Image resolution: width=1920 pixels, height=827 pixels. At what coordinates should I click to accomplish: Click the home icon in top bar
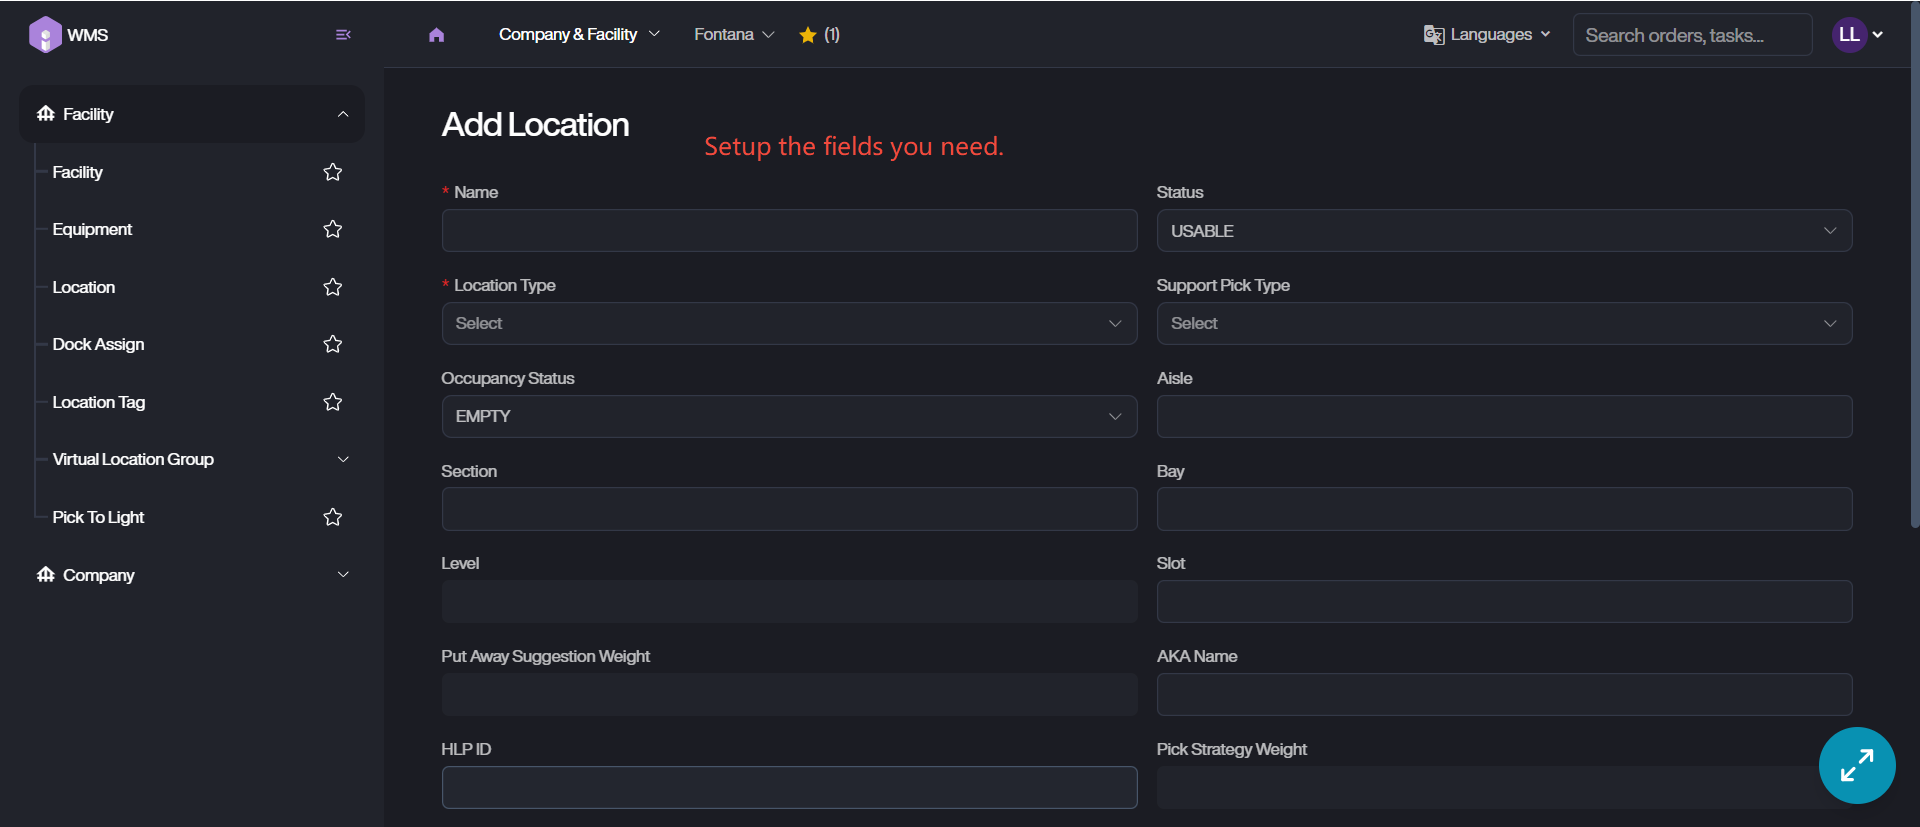click(436, 35)
